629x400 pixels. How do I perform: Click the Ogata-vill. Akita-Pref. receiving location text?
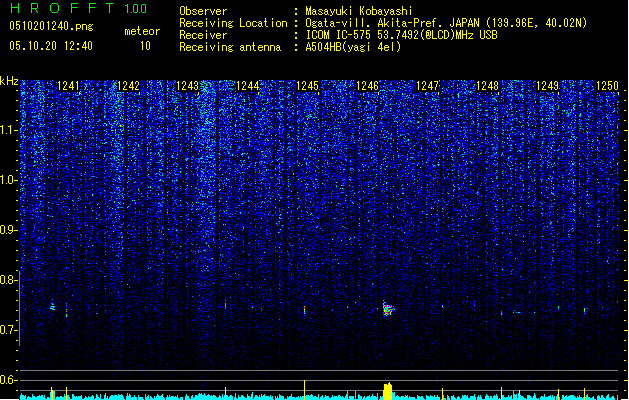[x=446, y=23]
